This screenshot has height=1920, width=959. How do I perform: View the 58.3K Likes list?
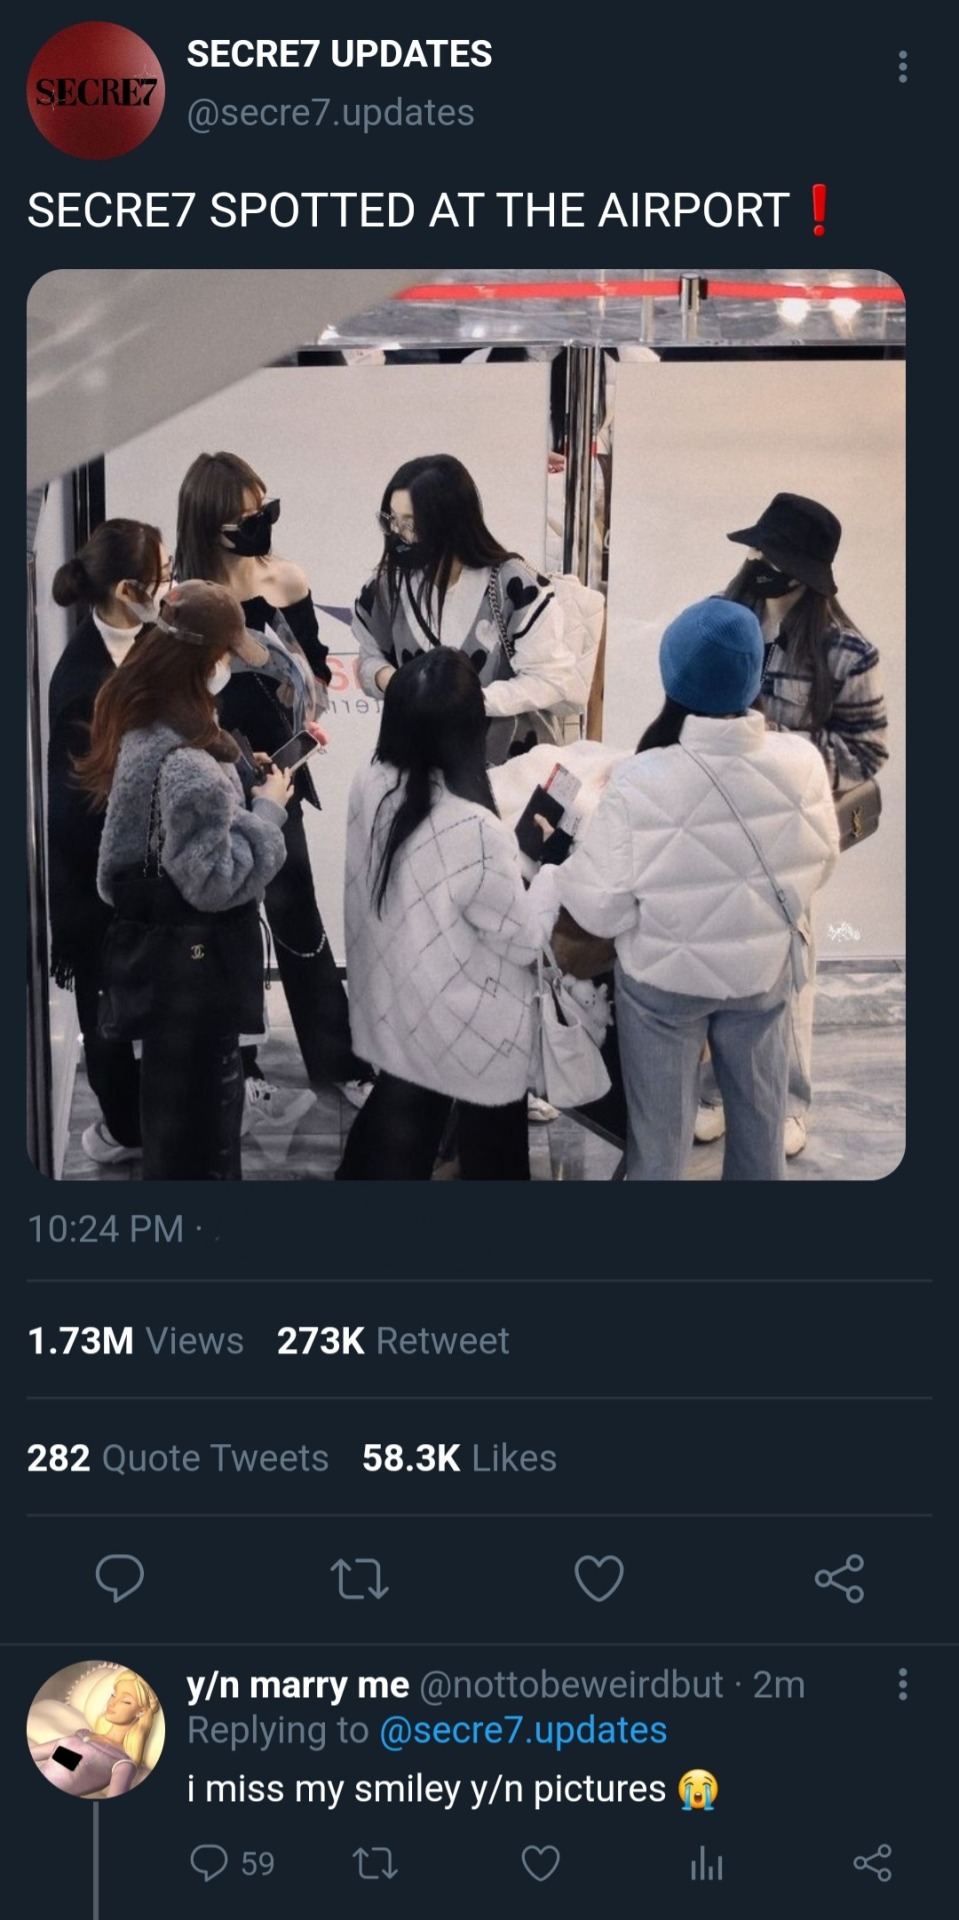tap(459, 1458)
